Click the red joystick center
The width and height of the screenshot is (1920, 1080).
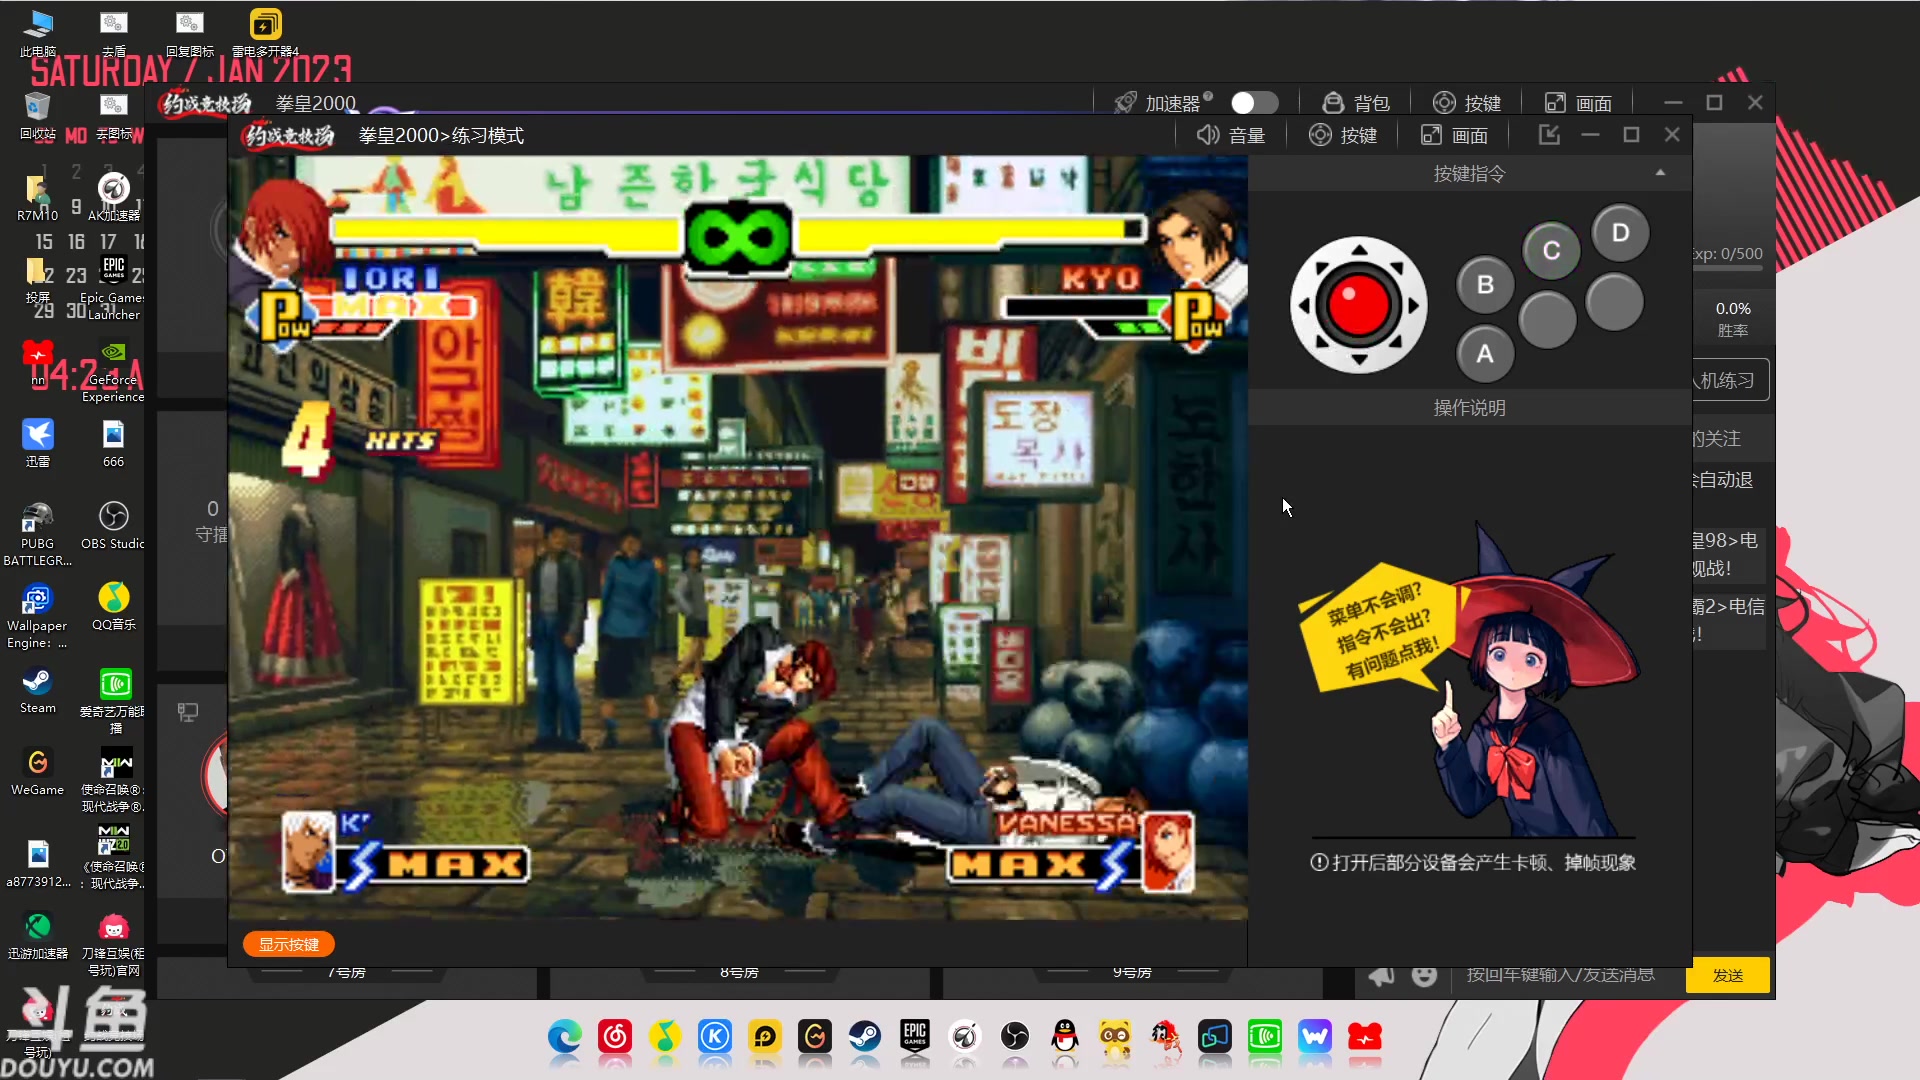coord(1358,303)
